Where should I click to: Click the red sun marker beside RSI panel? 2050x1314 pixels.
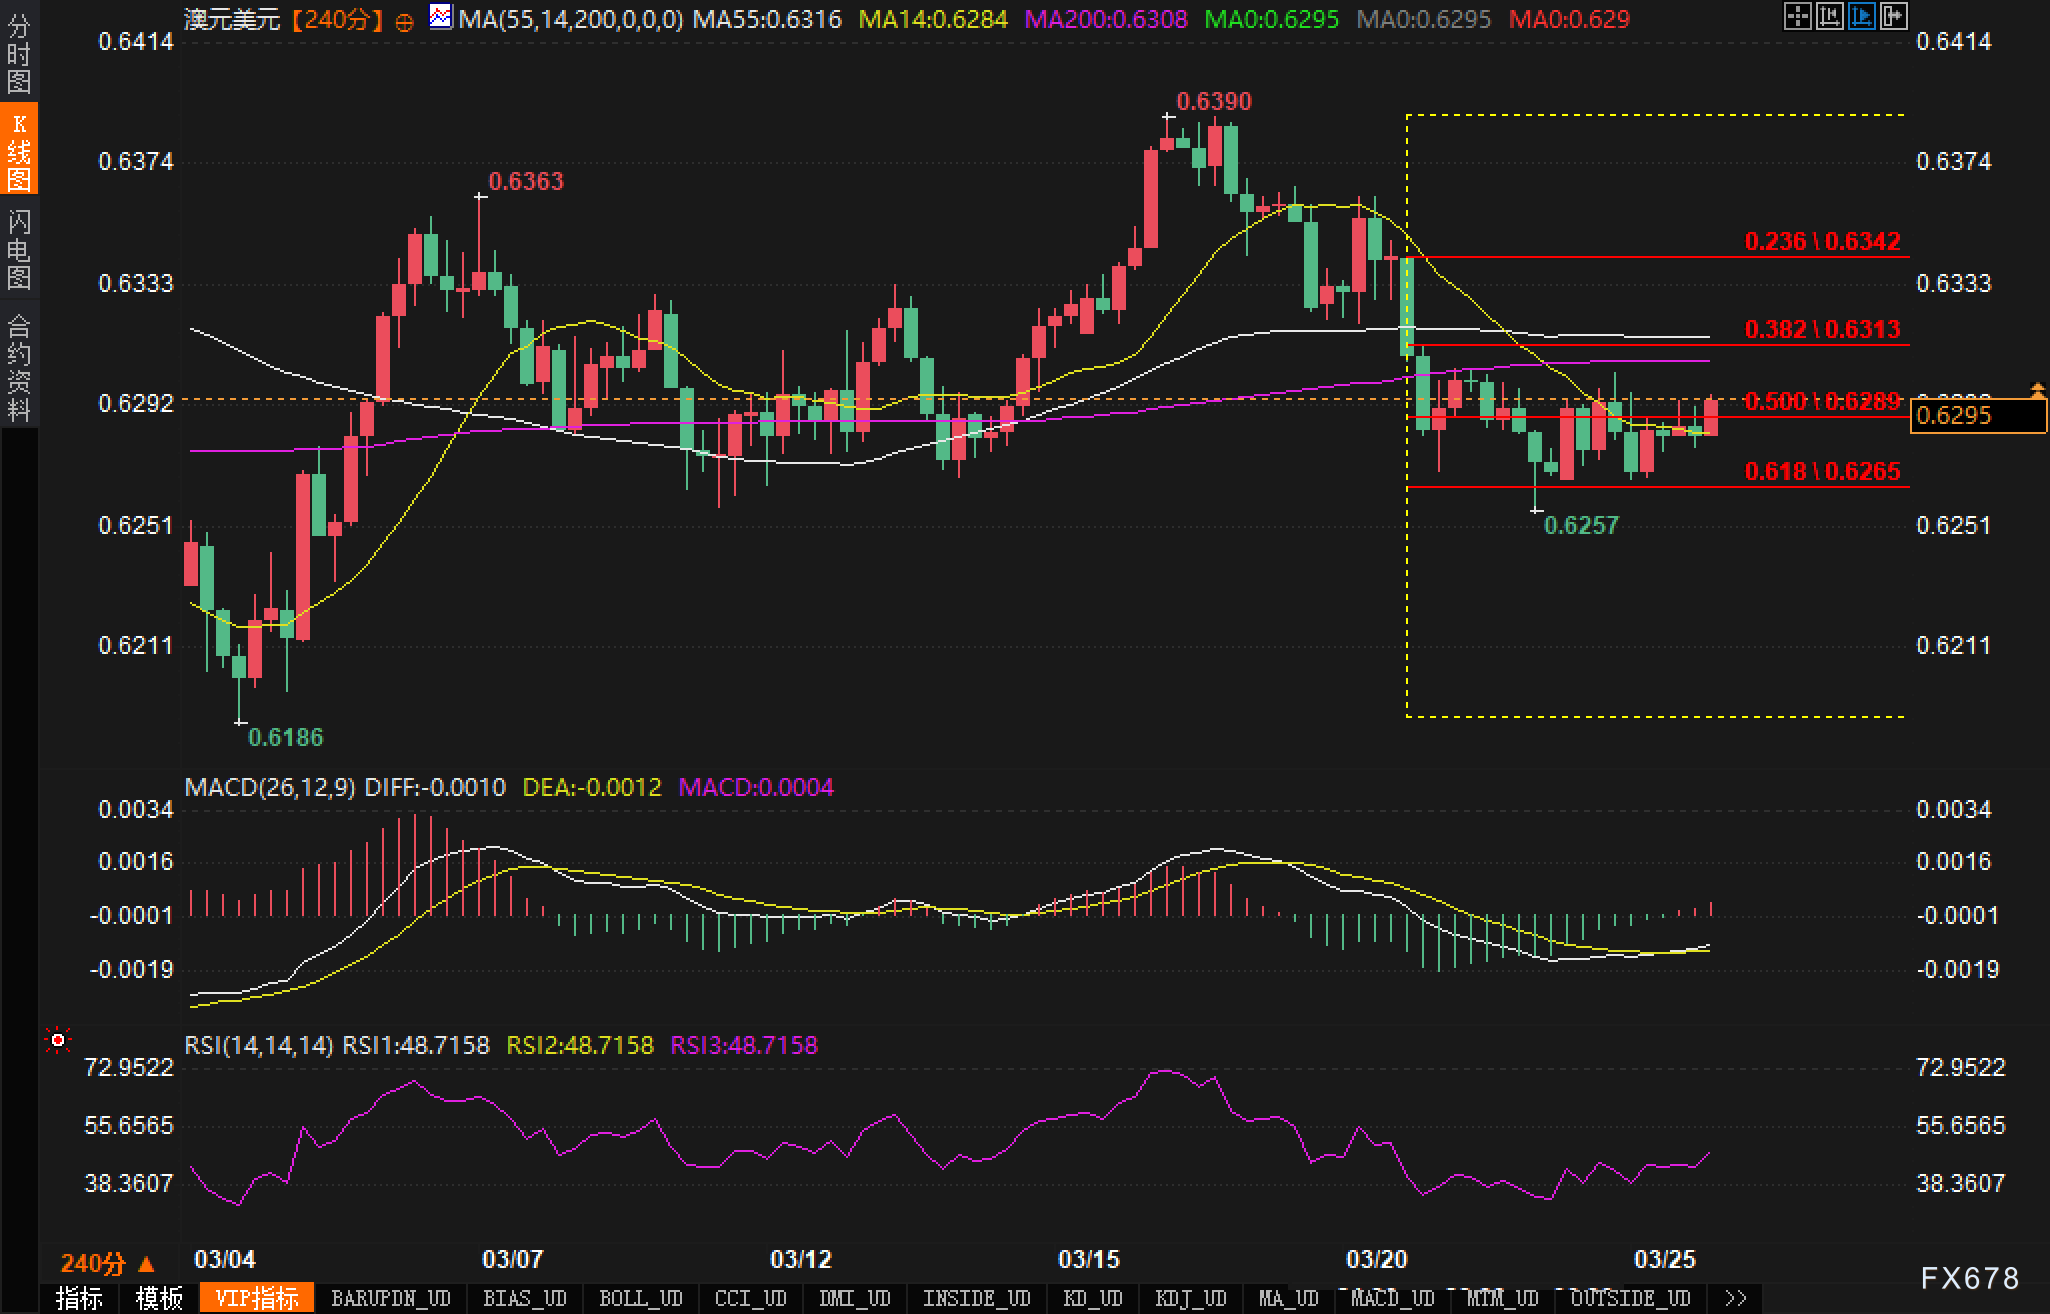(58, 1041)
